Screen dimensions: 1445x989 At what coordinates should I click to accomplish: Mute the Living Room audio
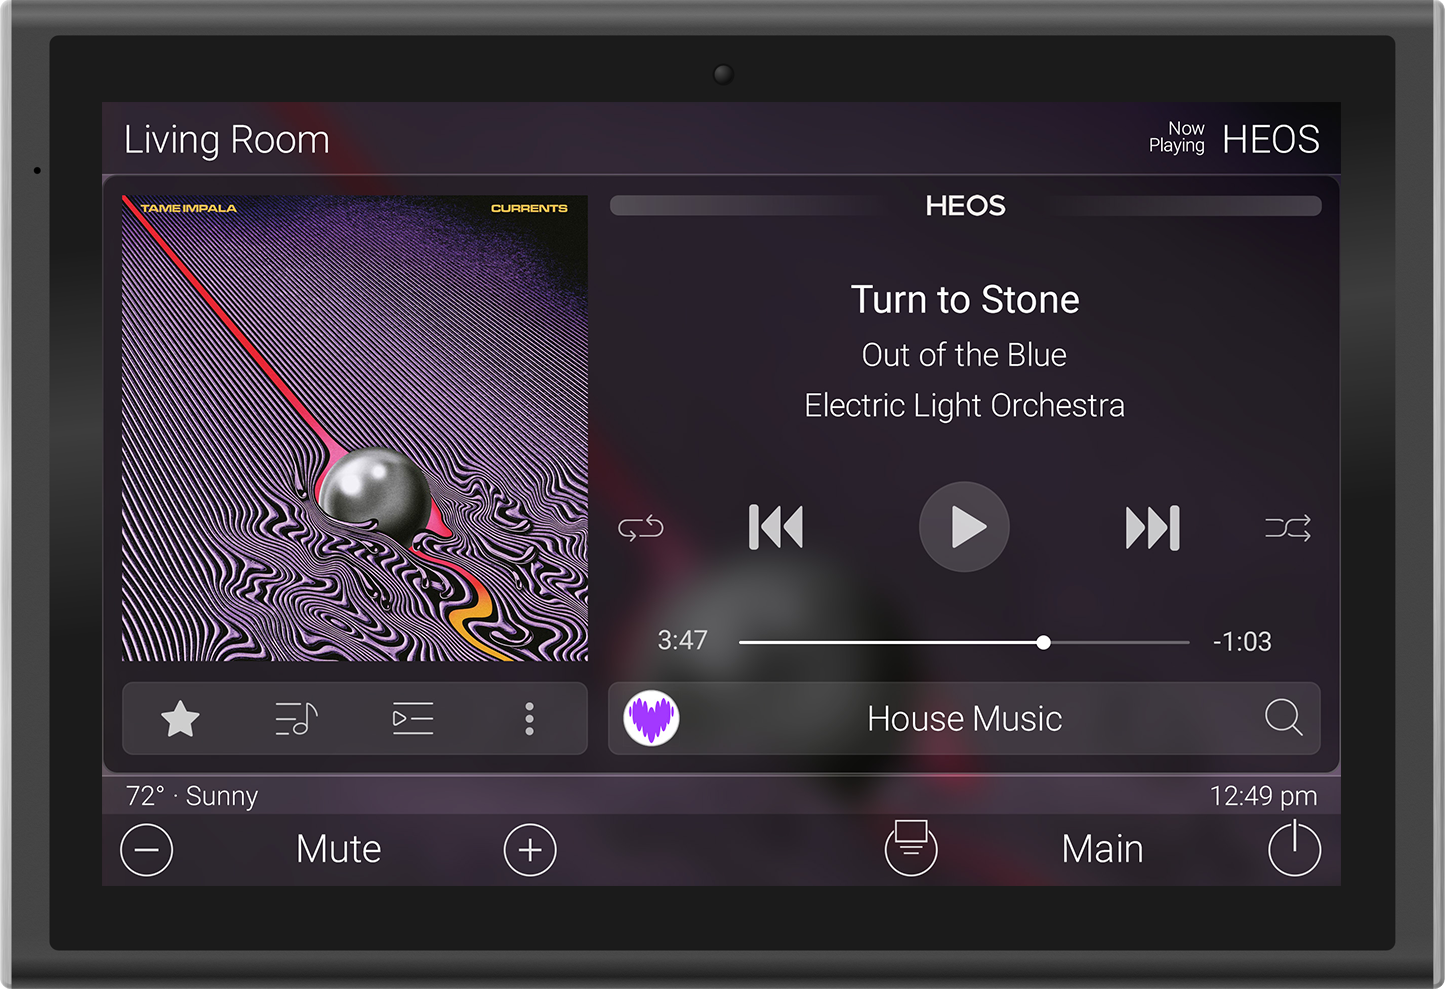(338, 849)
